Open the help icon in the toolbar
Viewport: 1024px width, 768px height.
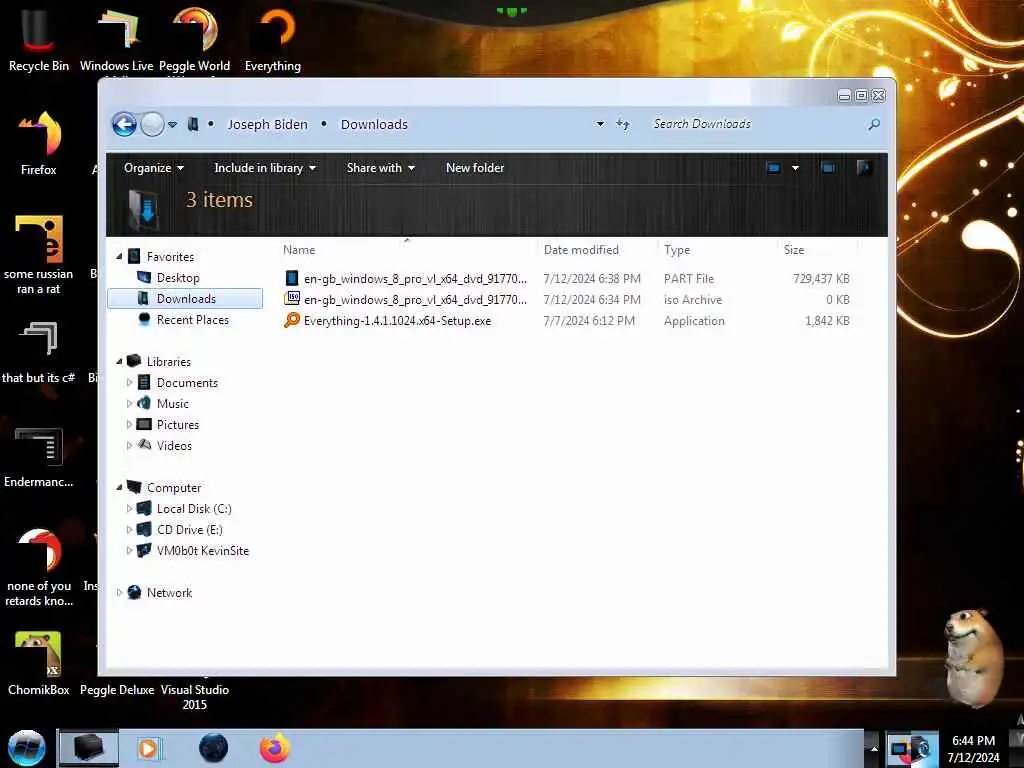tap(864, 168)
